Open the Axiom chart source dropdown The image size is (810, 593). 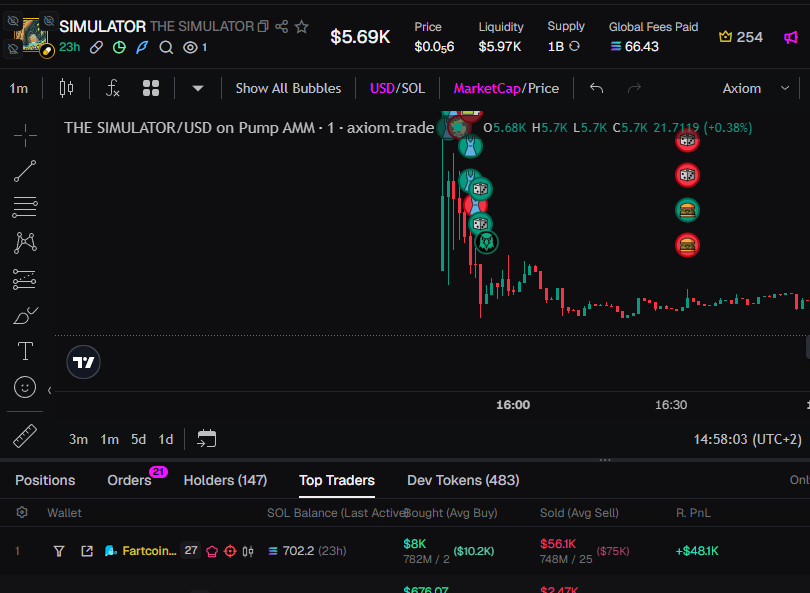[756, 88]
